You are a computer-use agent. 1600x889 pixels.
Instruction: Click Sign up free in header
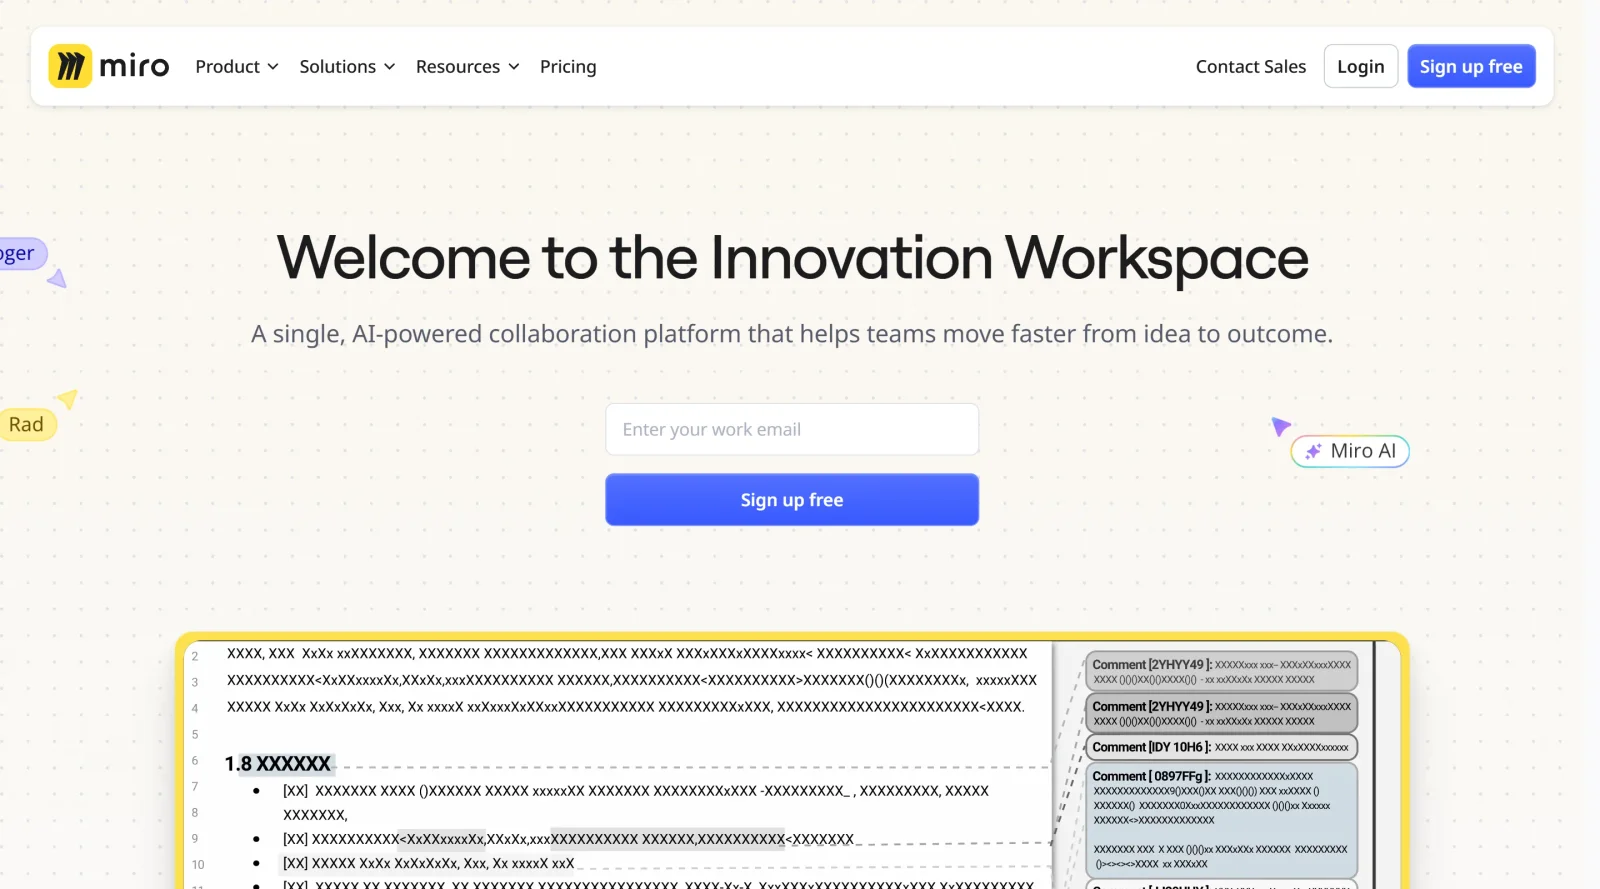[1471, 66]
